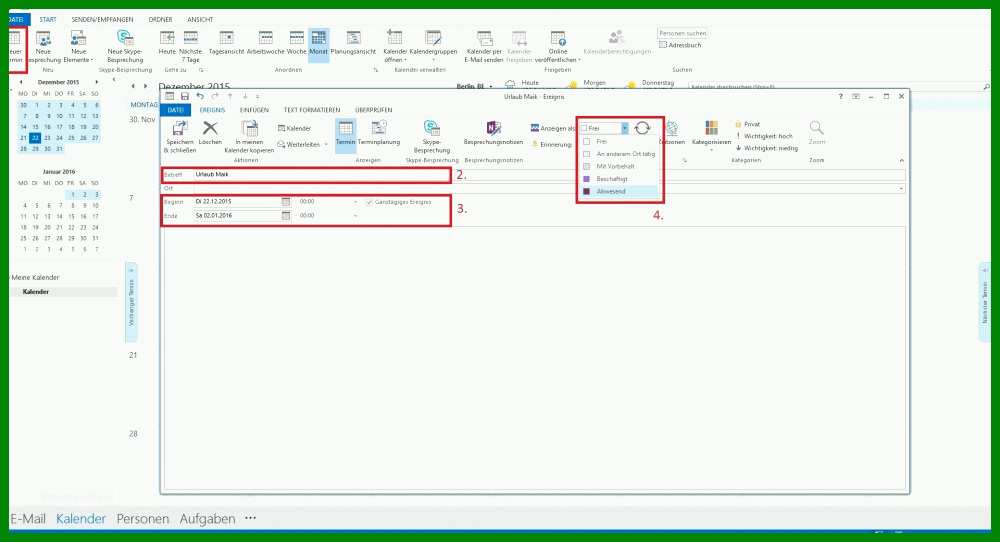Open ANSICHT tab in main window
Image resolution: width=1000 pixels, height=542 pixels.
pos(200,20)
